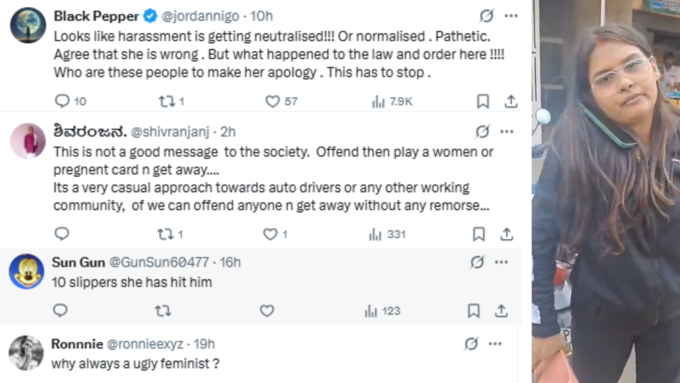Open the woman's photo on the right
The image size is (680, 383).
(606, 191)
